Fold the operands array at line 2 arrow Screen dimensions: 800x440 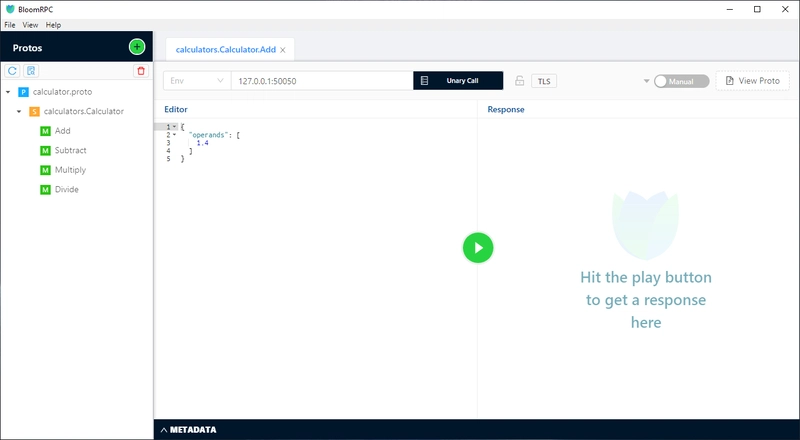(174, 135)
